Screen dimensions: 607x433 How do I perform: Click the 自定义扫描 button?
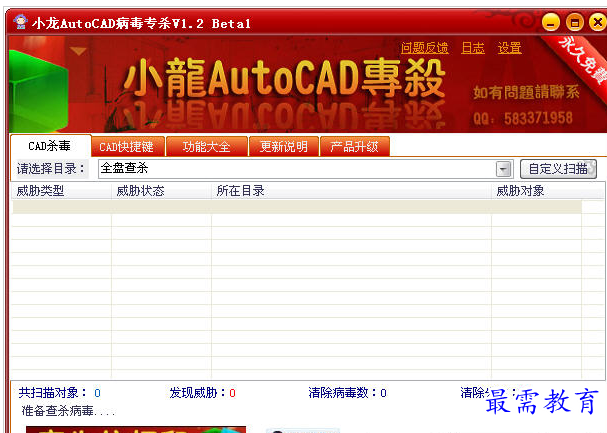(558, 169)
